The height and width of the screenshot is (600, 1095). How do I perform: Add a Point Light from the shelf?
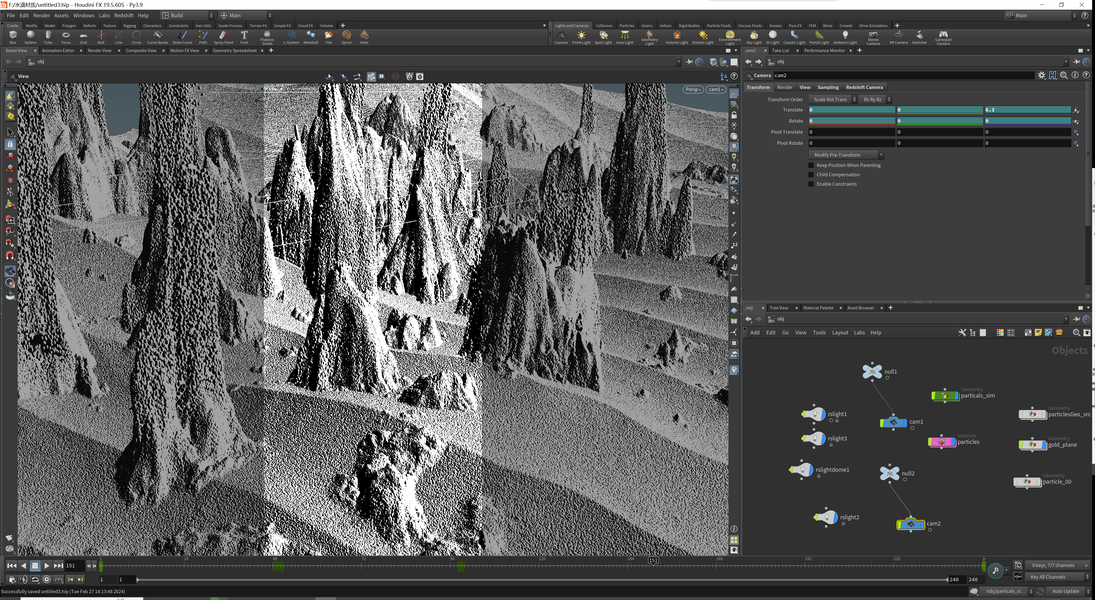tap(581, 37)
